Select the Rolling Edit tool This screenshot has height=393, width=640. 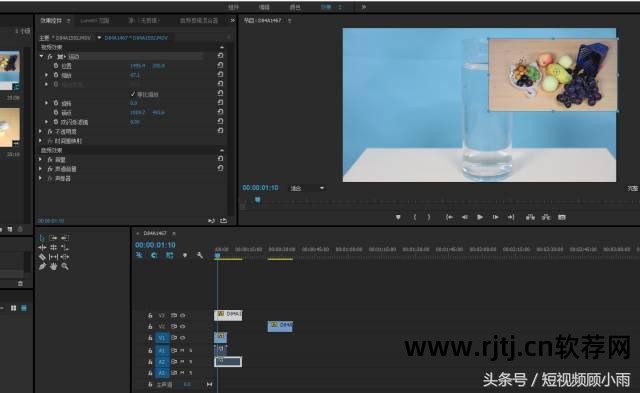53,247
